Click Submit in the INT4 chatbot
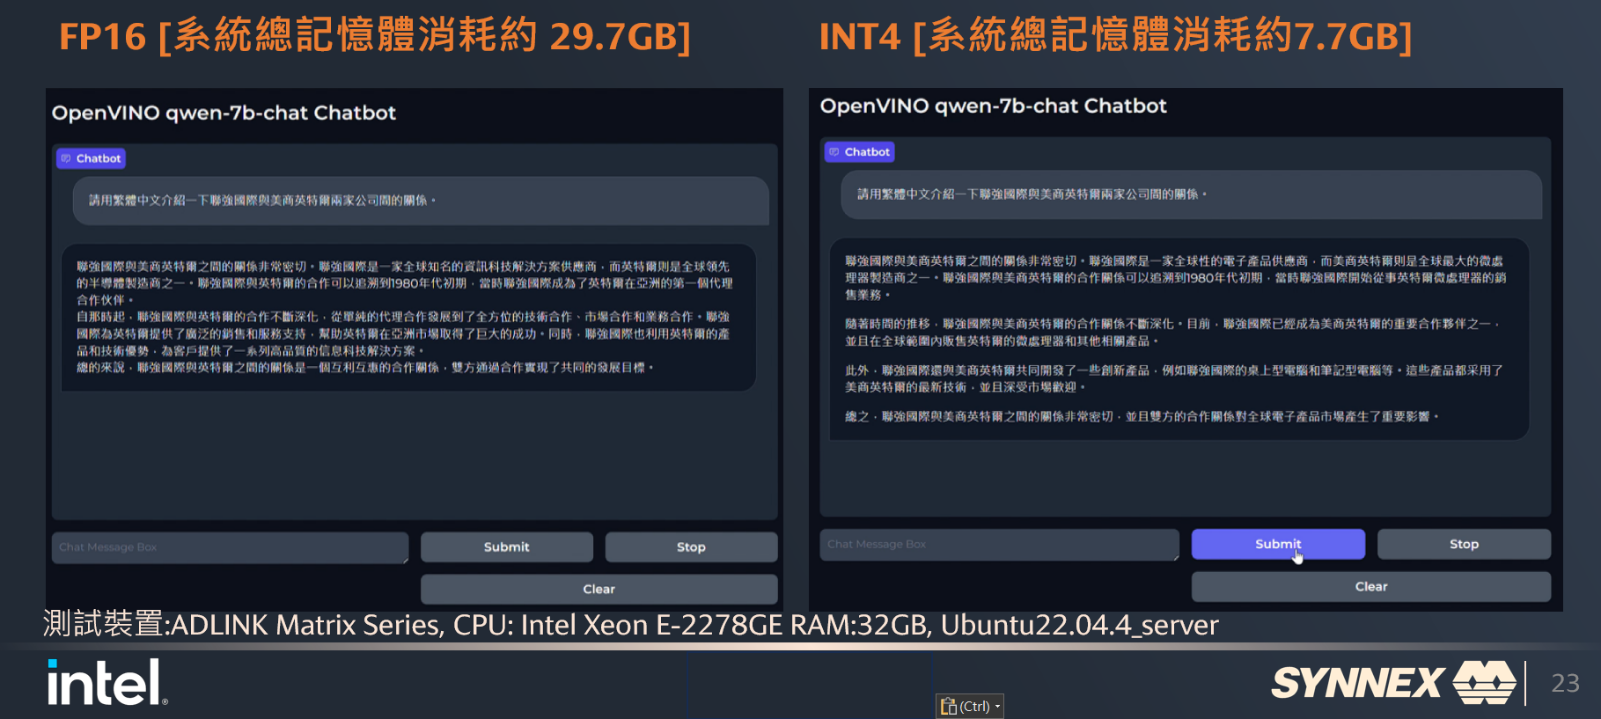The image size is (1601, 719). pos(1278,544)
